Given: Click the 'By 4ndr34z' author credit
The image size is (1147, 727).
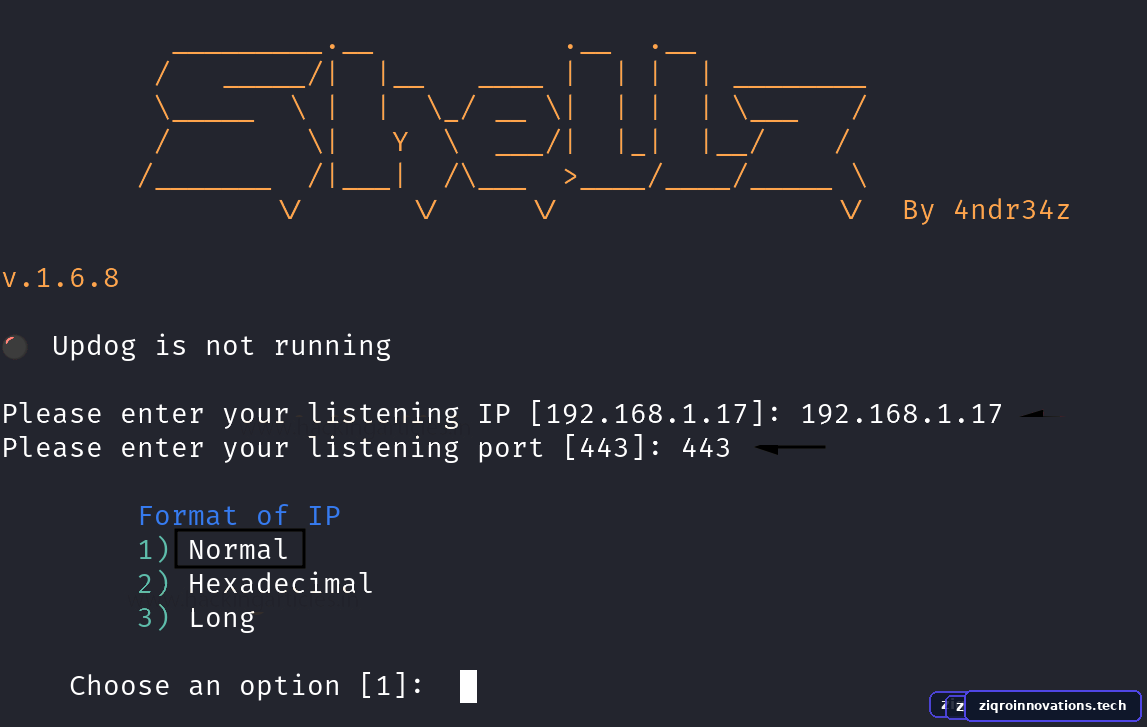Looking at the screenshot, I should point(986,210).
